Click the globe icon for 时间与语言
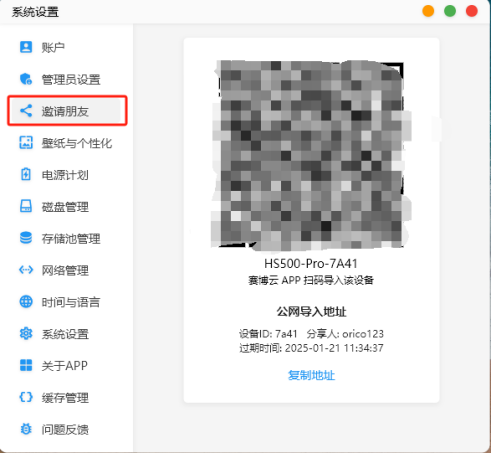This screenshot has width=492, height=453. pos(26,302)
